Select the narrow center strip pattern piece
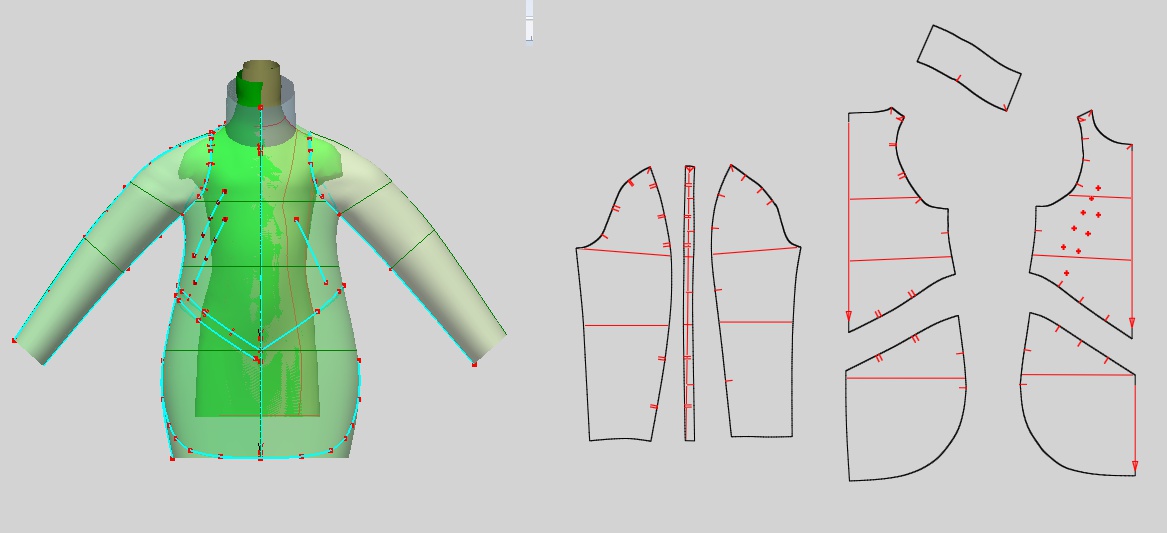The width and height of the screenshot is (1167, 533). pyautogui.click(x=690, y=303)
